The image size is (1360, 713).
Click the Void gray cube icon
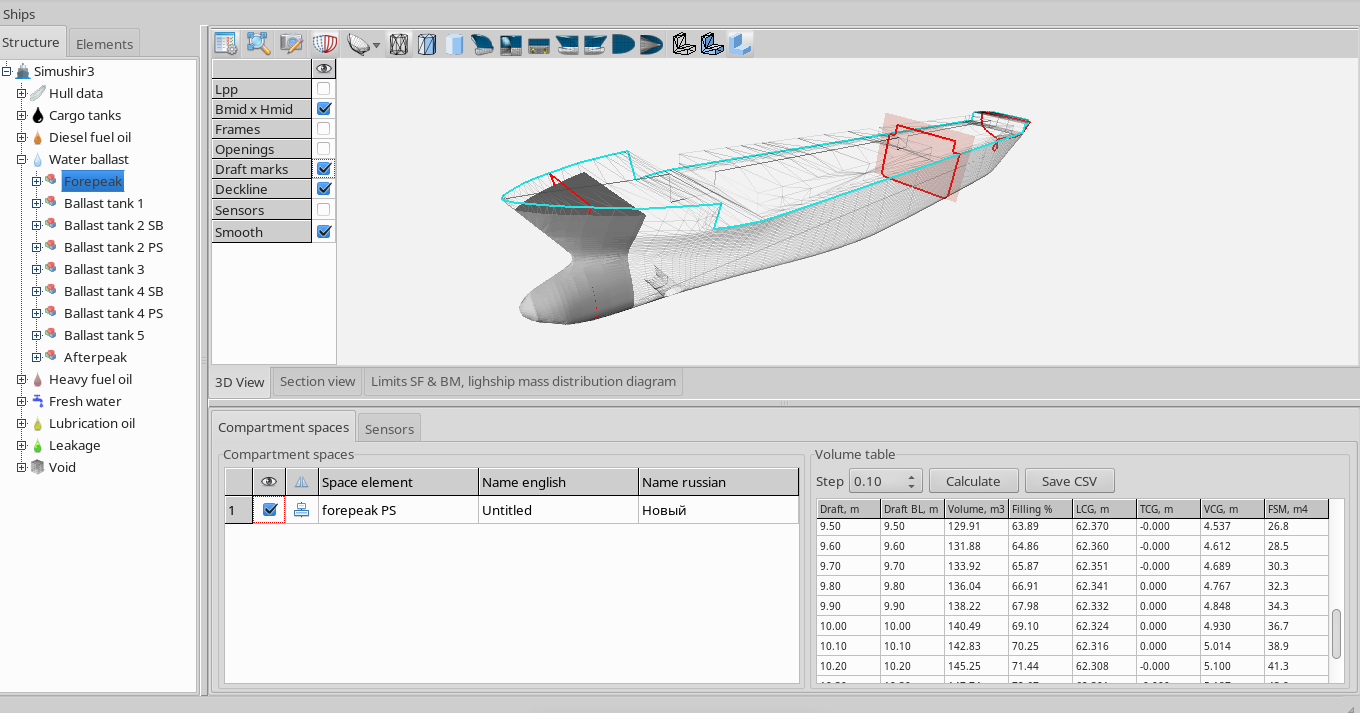[38, 467]
